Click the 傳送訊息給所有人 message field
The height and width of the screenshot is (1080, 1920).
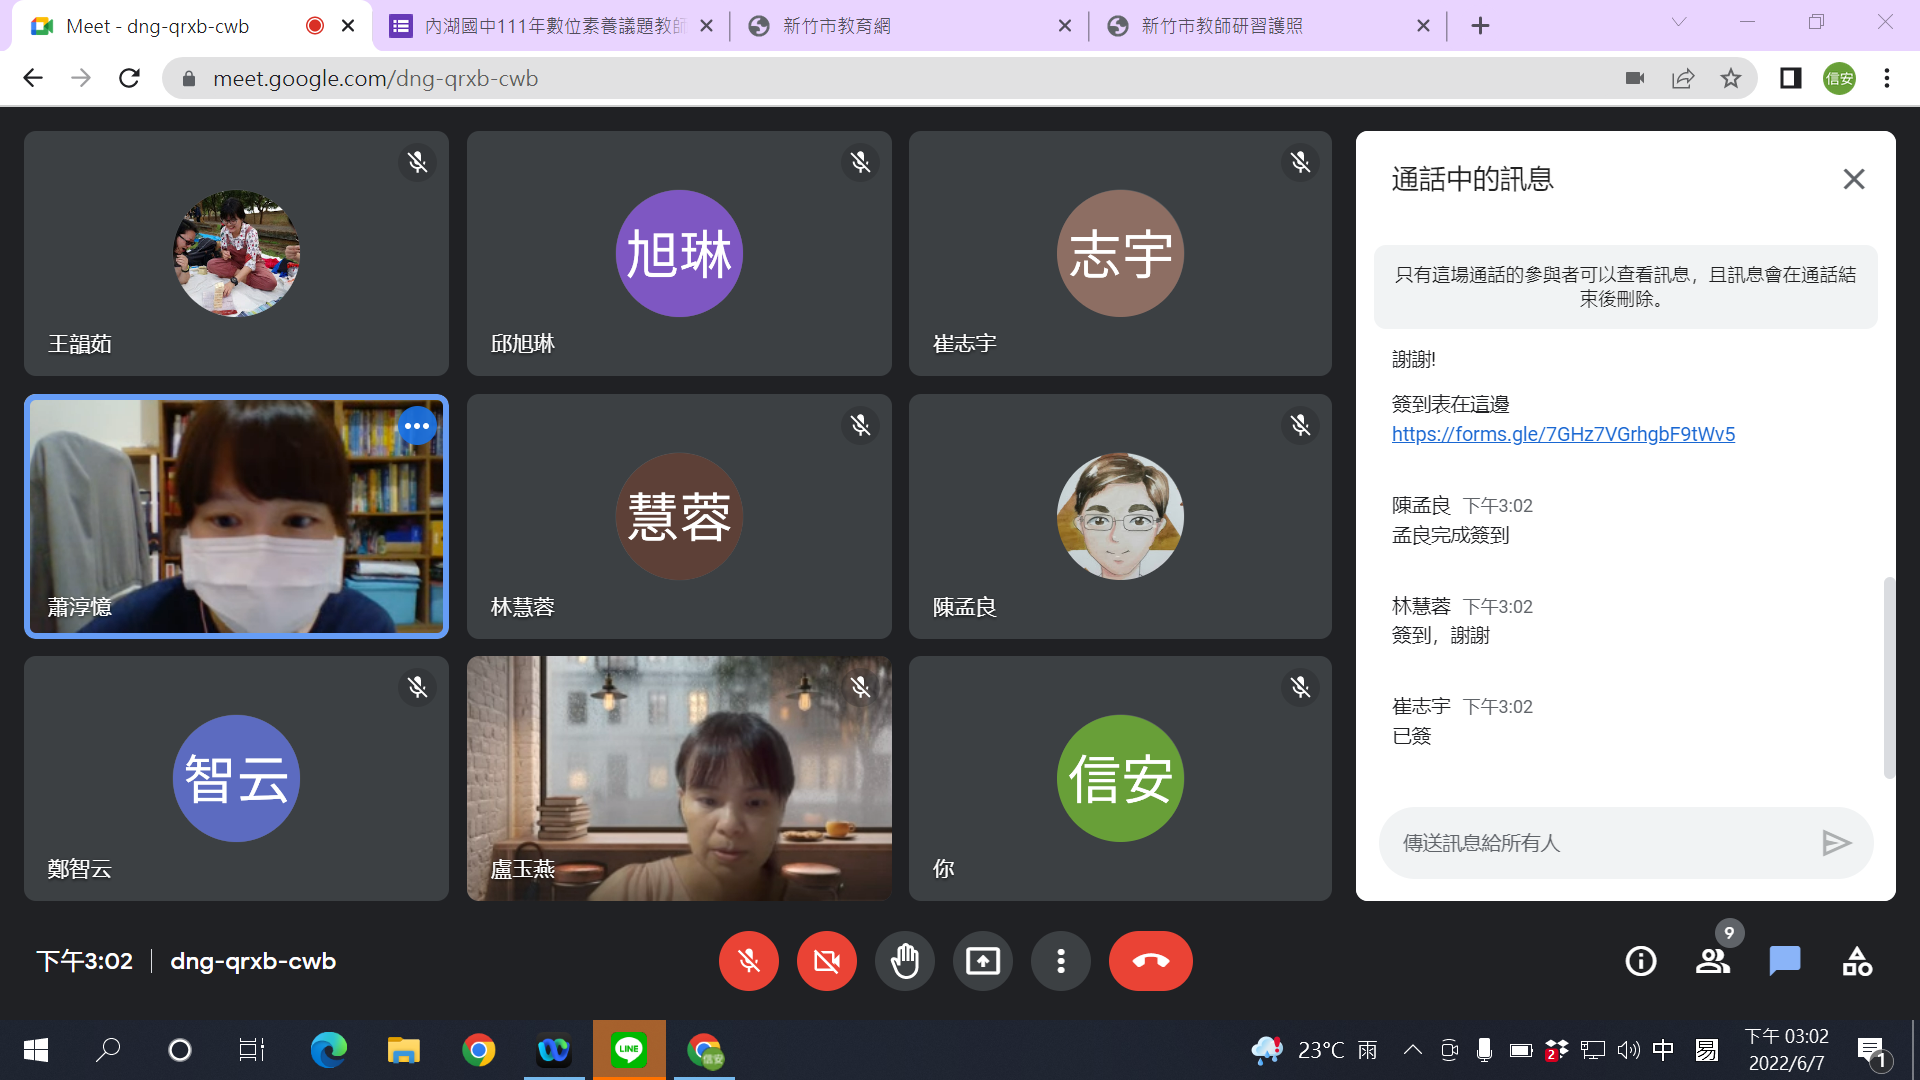pos(1600,843)
